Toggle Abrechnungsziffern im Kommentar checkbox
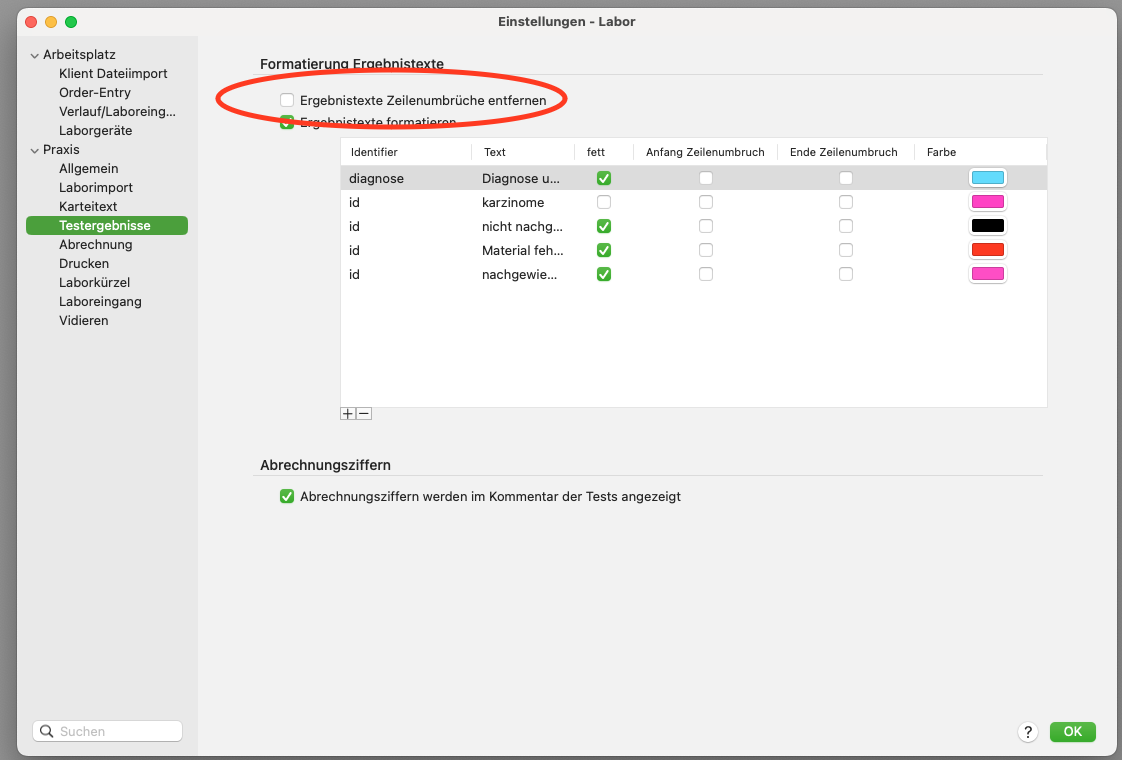 point(287,496)
